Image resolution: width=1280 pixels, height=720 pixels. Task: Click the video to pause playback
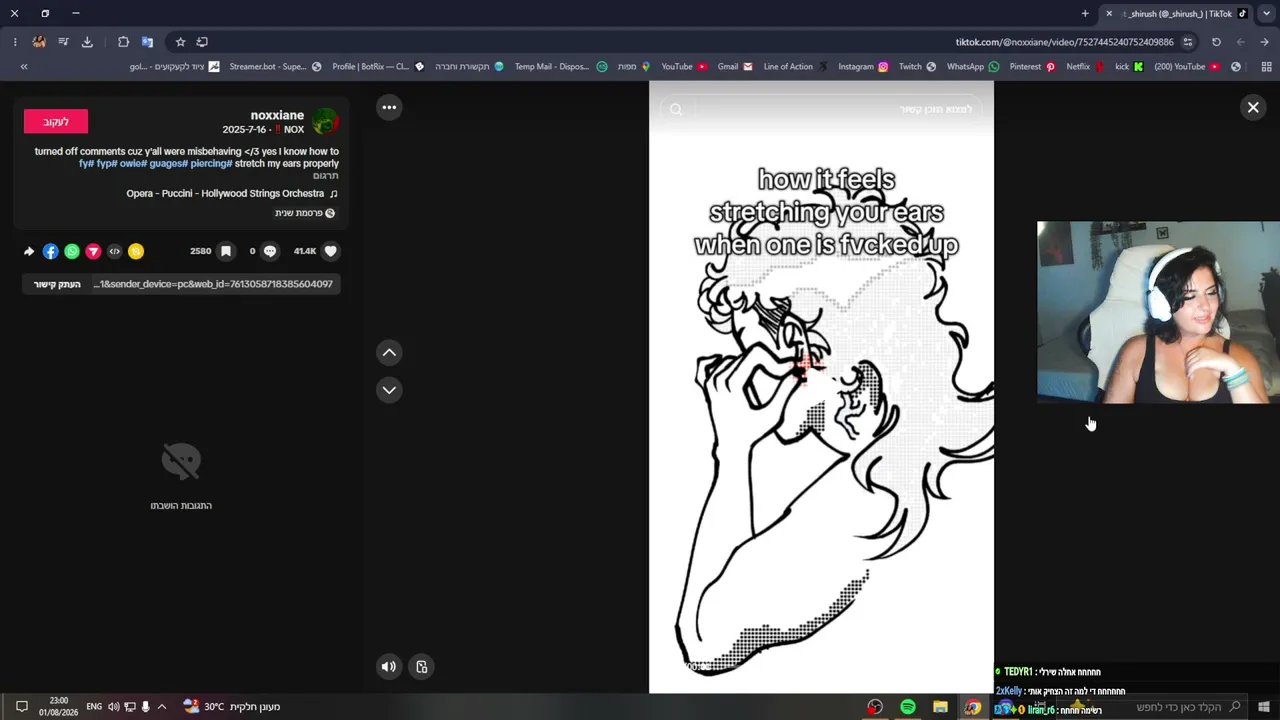coord(821,387)
